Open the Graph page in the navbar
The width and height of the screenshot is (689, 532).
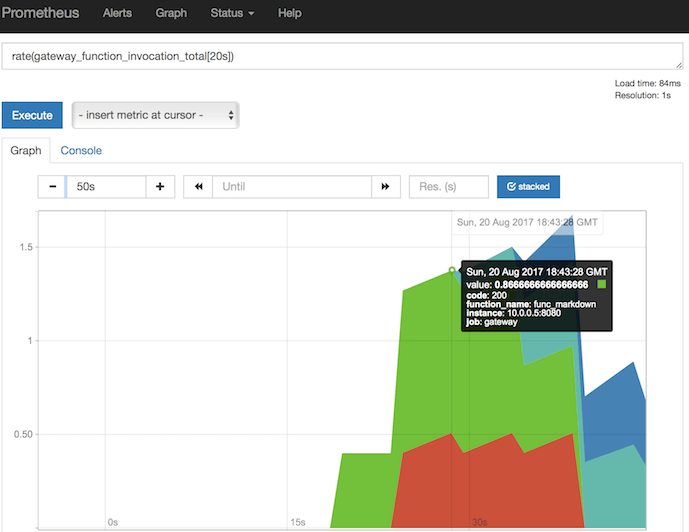pos(171,14)
